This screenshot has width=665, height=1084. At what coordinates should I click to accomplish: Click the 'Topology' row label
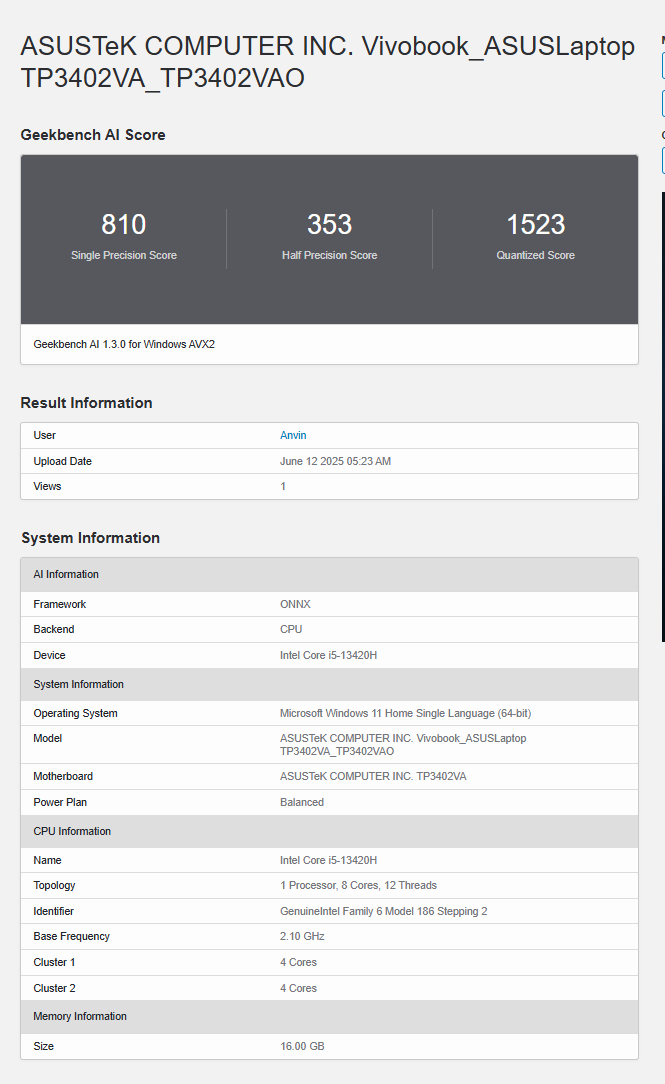tap(55, 886)
